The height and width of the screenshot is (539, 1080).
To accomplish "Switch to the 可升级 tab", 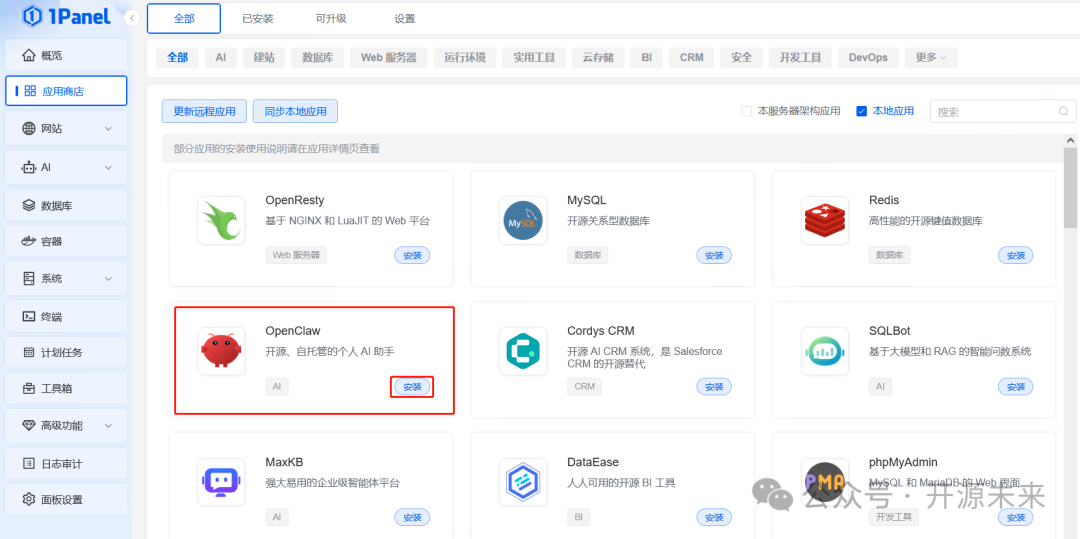I will click(x=330, y=19).
